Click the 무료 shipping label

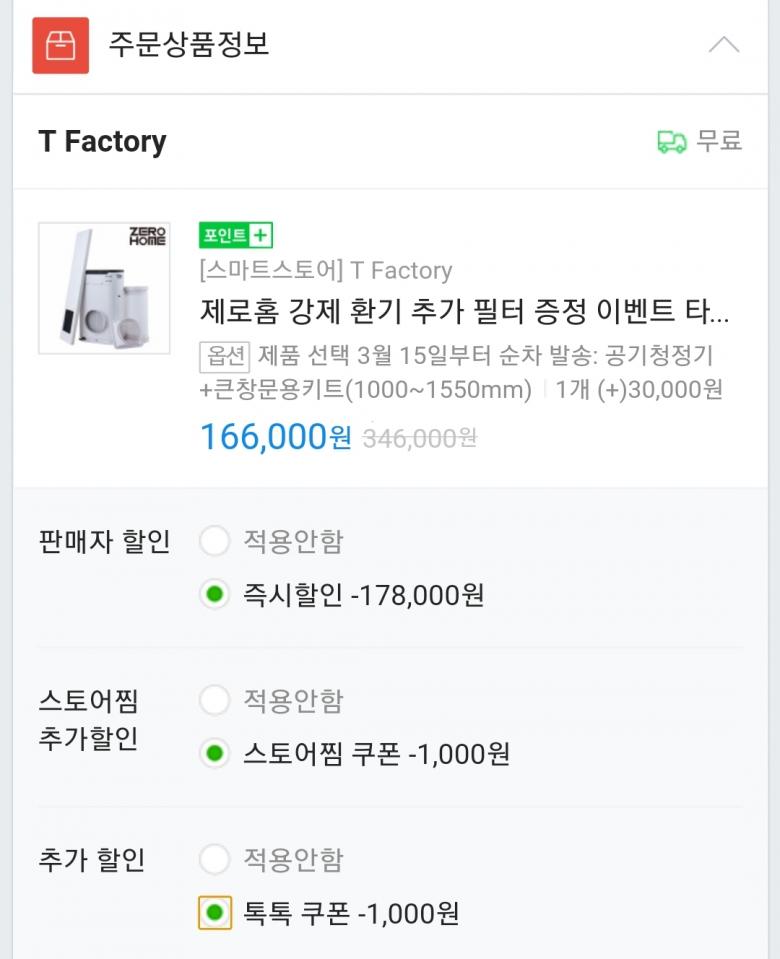719,142
